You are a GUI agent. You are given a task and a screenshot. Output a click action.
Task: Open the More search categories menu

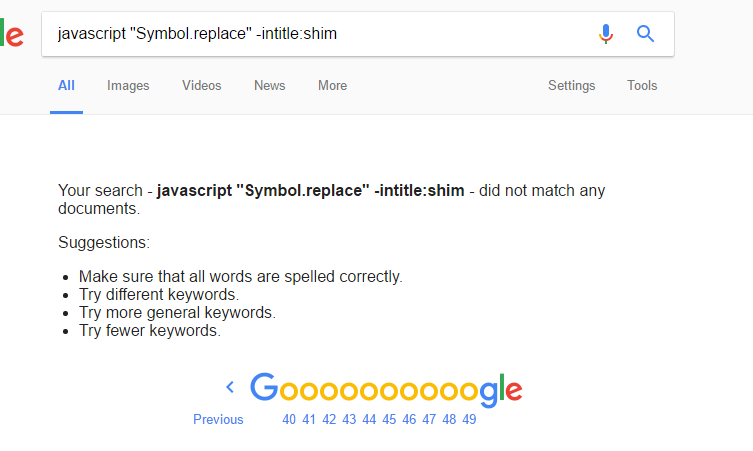point(332,85)
